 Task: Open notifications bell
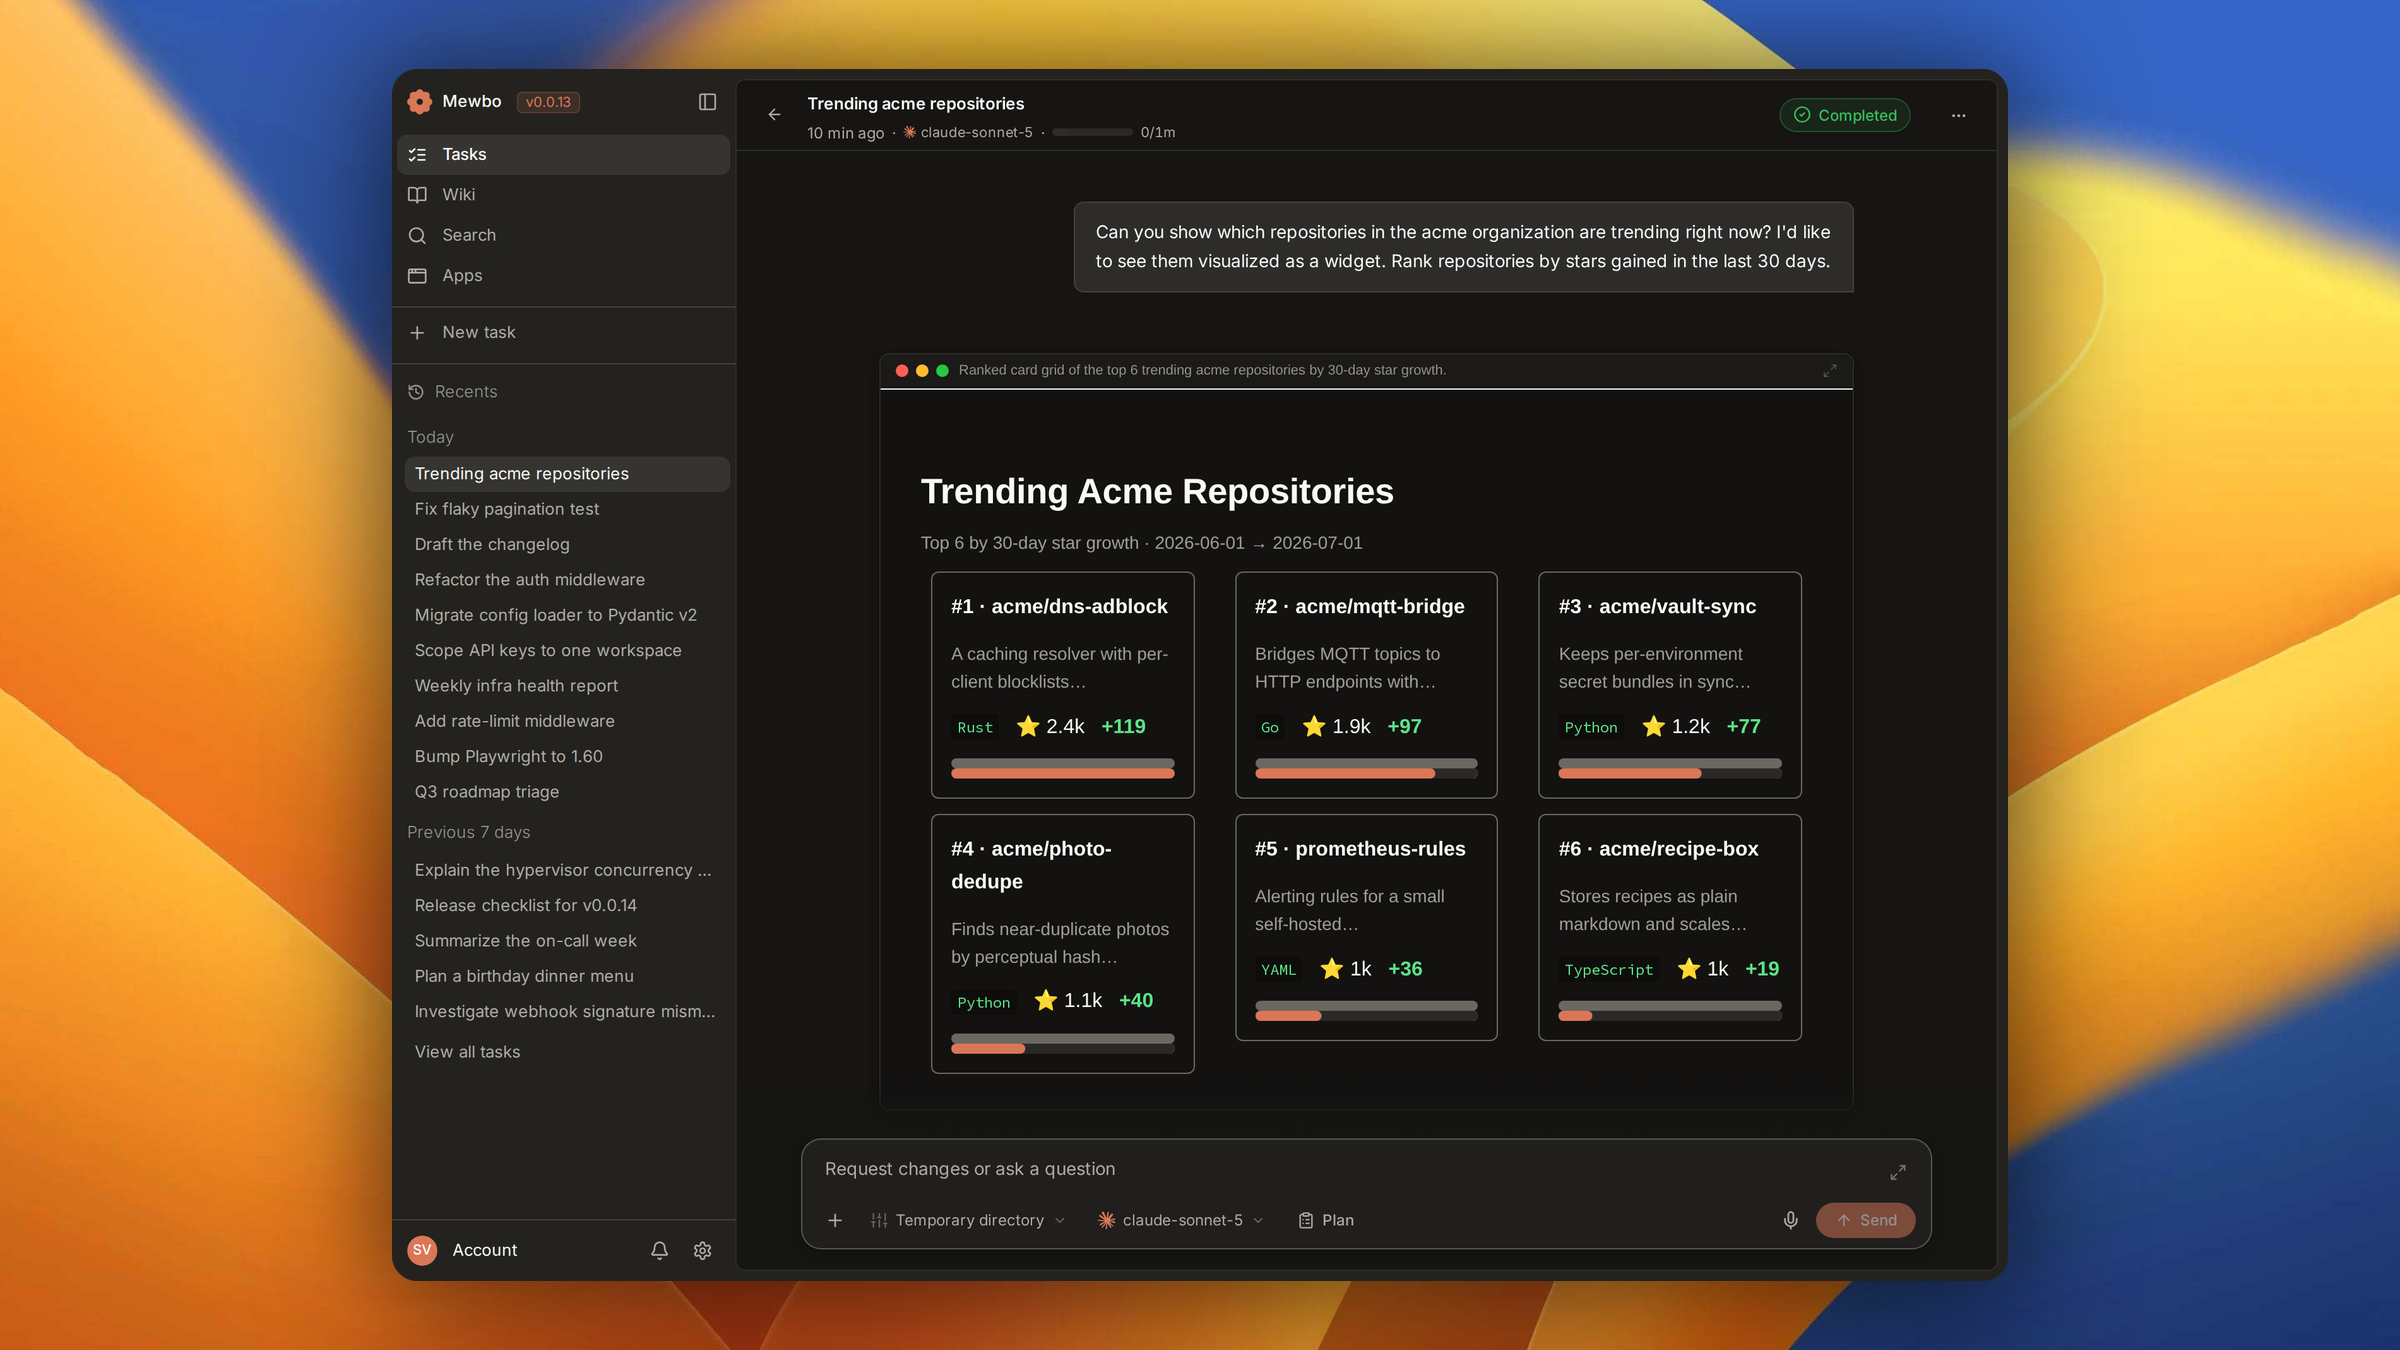(x=659, y=1250)
